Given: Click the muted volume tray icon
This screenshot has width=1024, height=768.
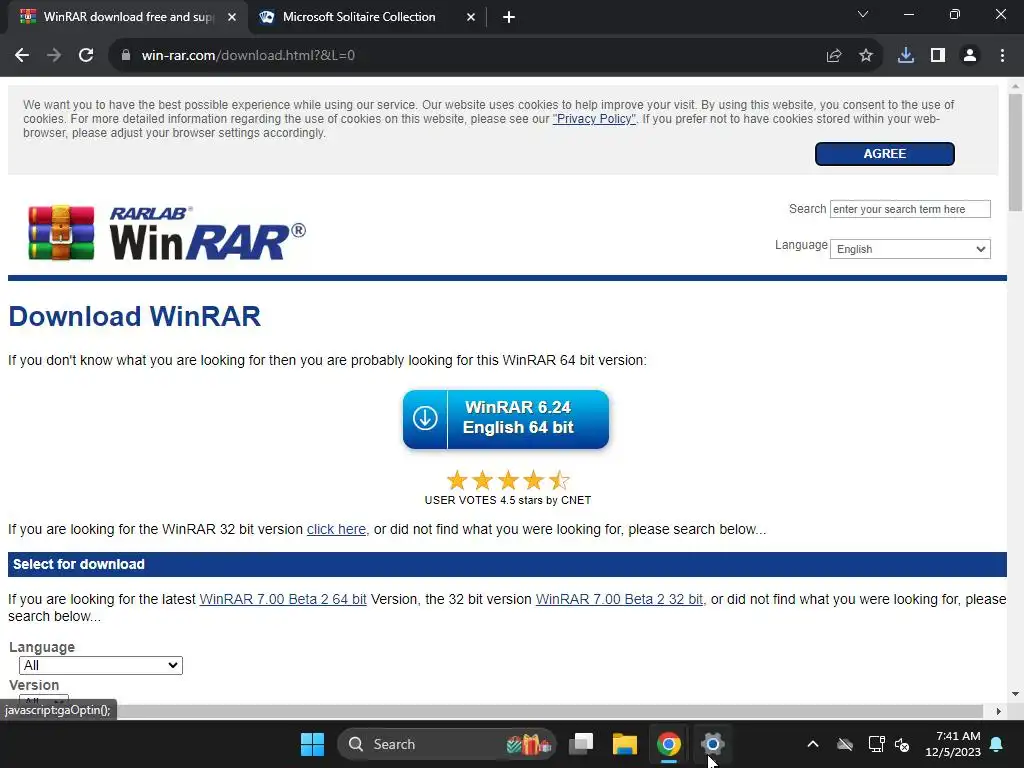Looking at the screenshot, I should coord(902,744).
